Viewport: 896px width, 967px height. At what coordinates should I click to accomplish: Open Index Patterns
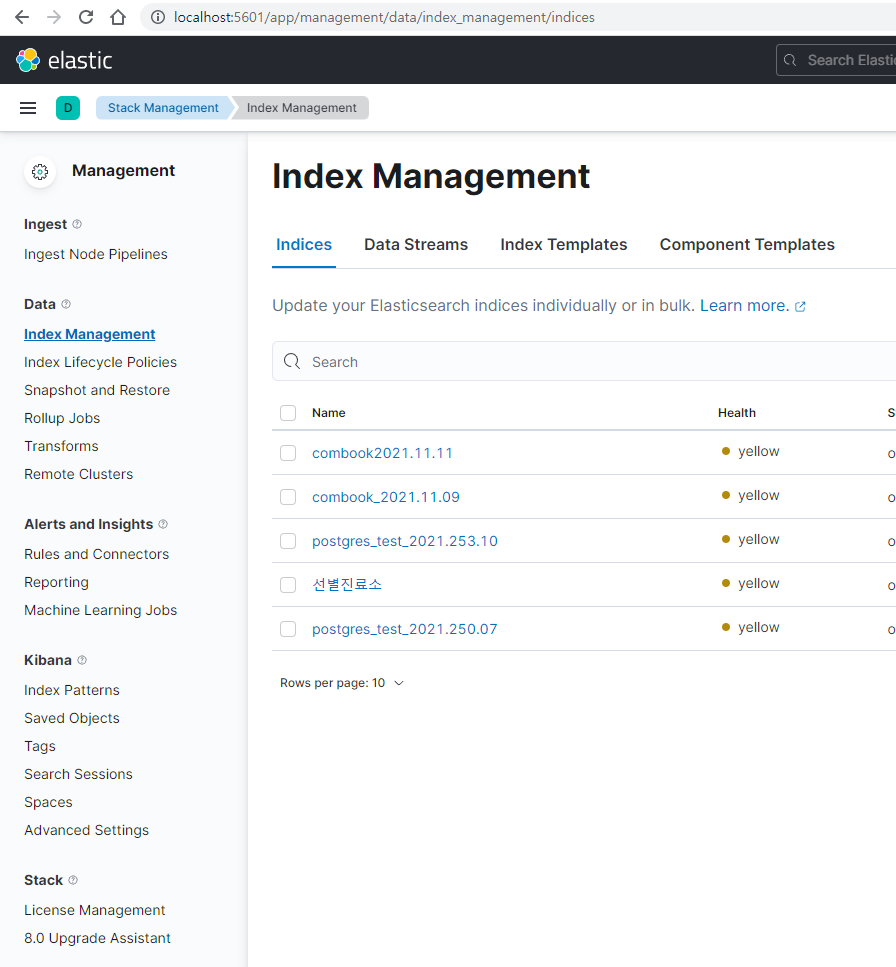point(72,690)
